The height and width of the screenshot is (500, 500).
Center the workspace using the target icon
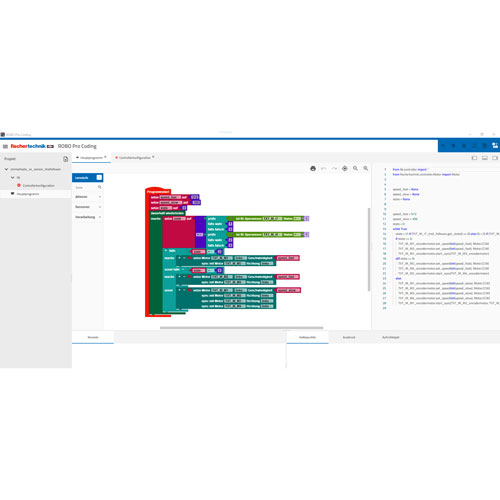[x=345, y=169]
